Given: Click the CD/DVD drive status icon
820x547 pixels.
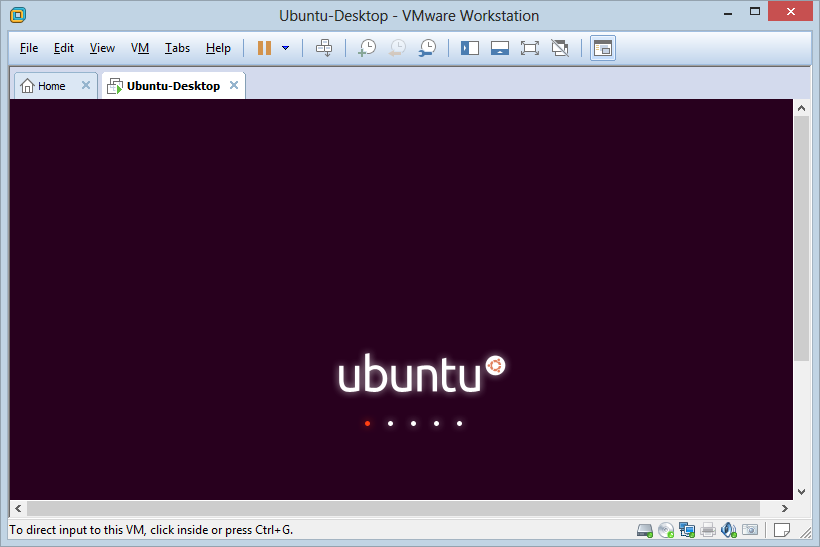Looking at the screenshot, I should (666, 530).
